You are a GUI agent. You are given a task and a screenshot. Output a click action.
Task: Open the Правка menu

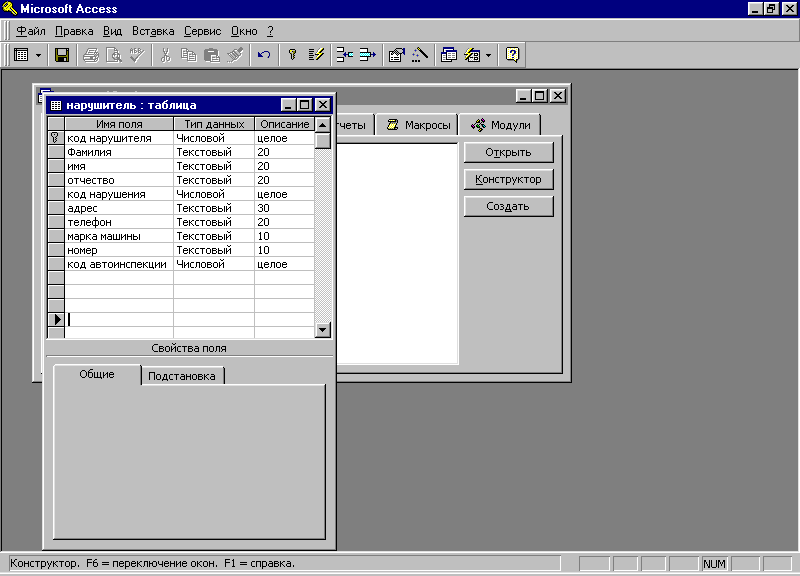coord(74,31)
